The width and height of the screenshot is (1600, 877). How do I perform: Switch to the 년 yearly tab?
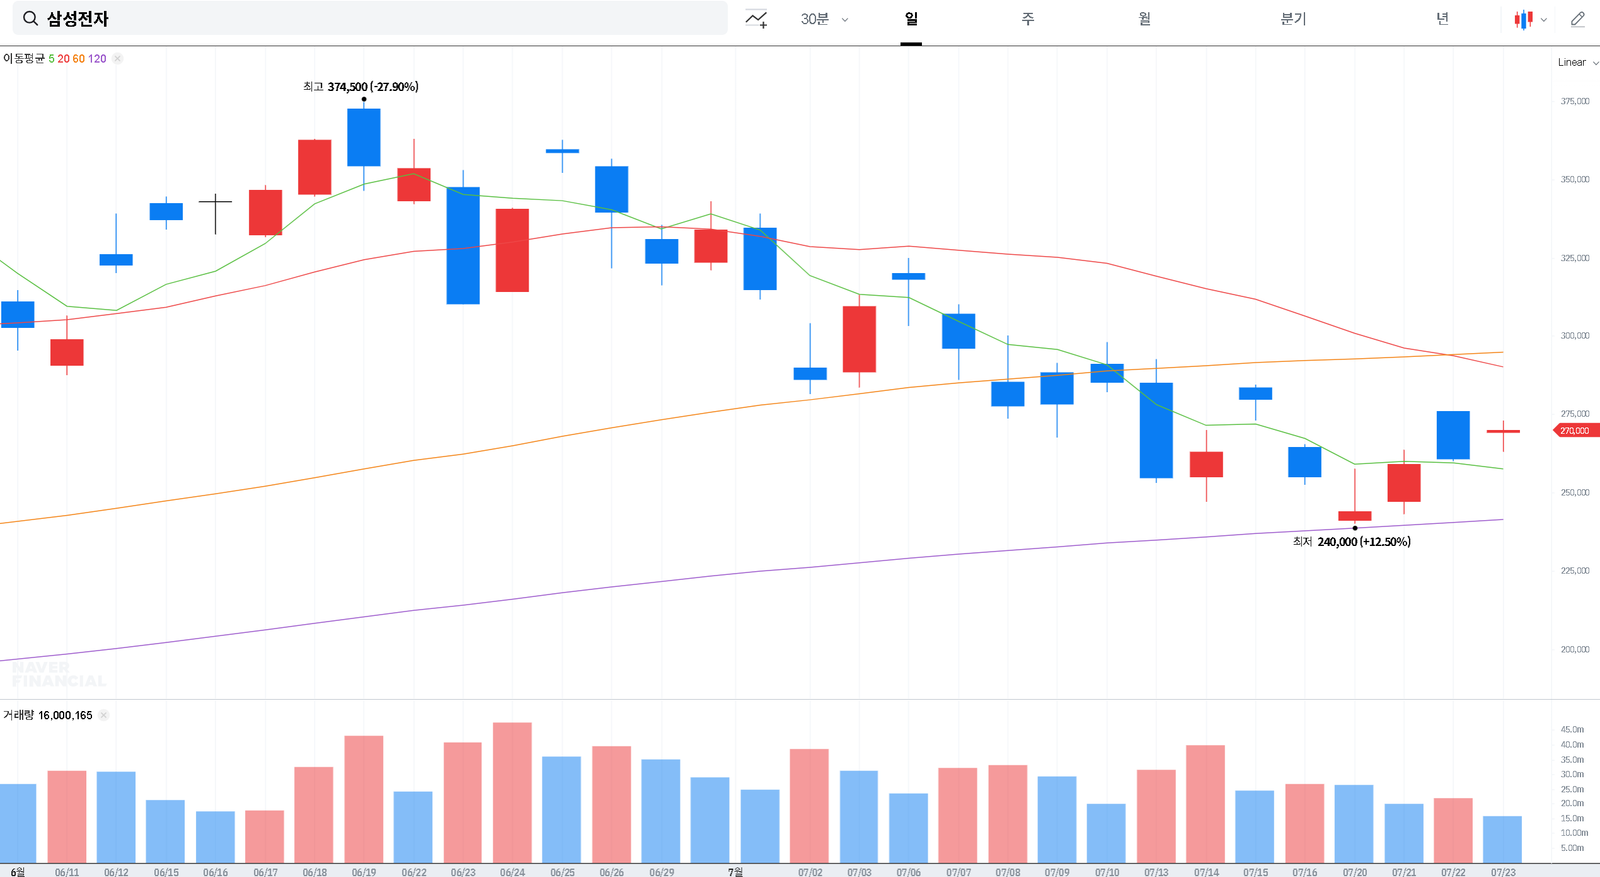point(1442,19)
